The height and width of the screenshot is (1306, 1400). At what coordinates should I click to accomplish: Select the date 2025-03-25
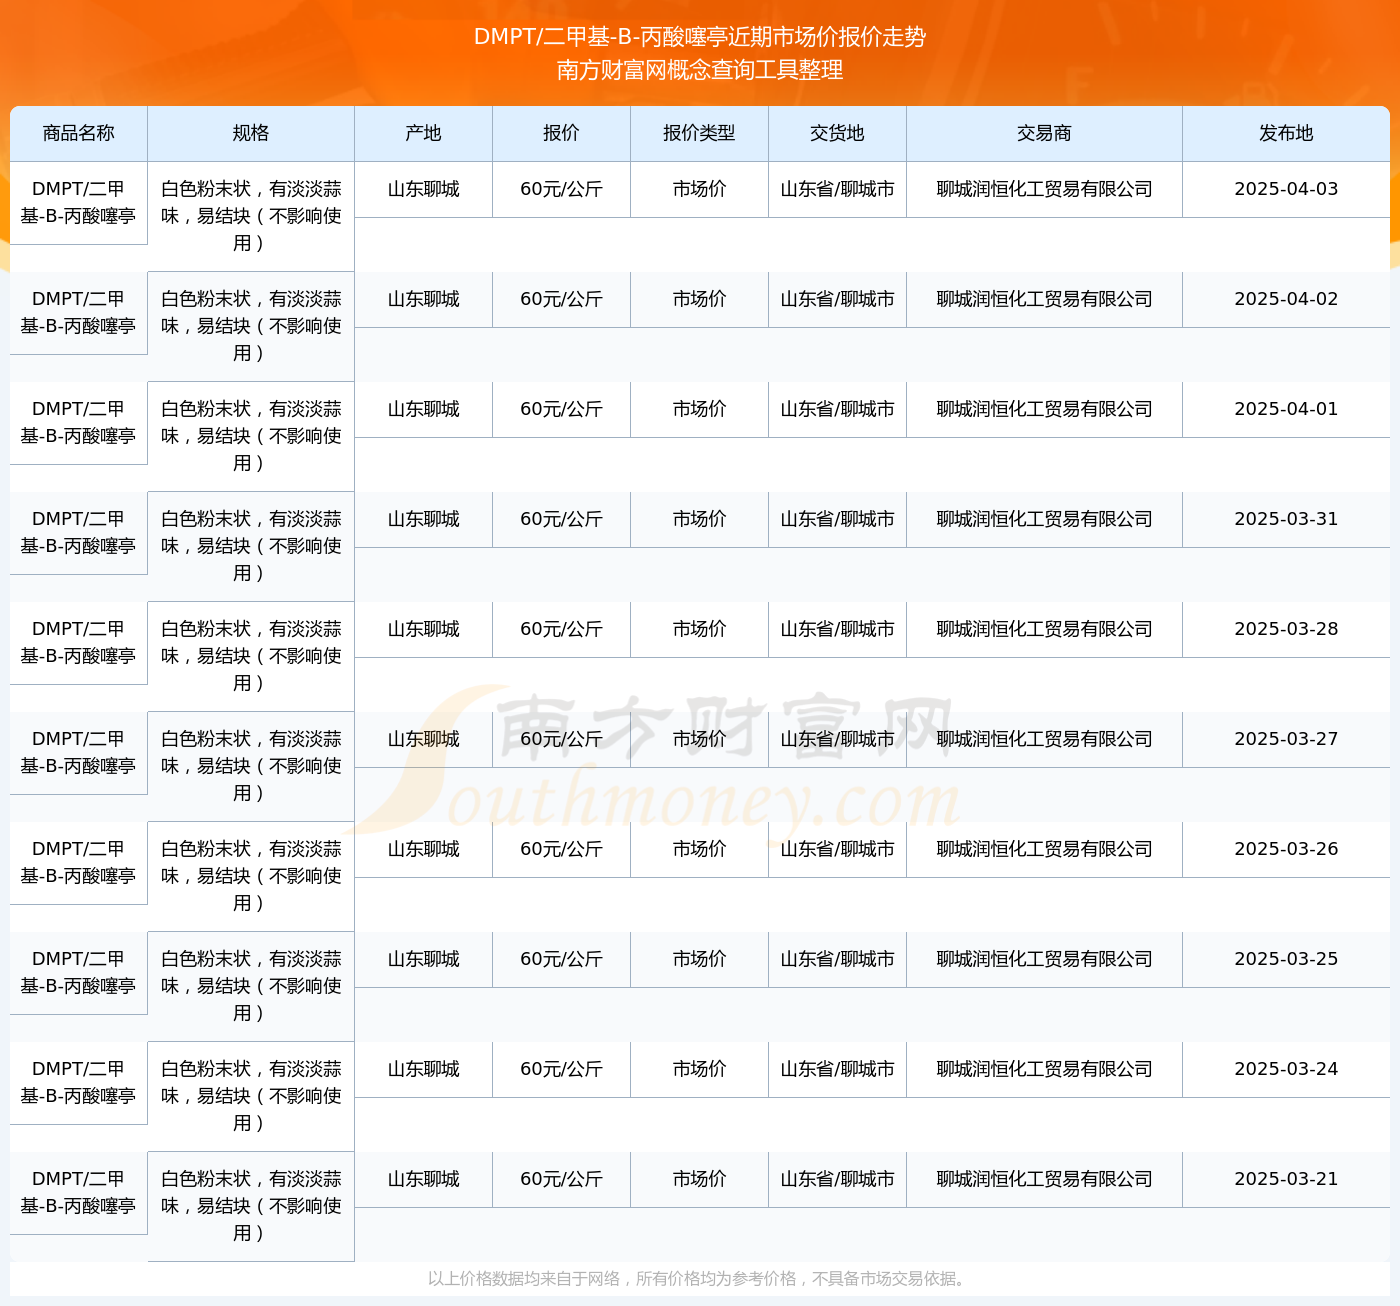click(1286, 959)
